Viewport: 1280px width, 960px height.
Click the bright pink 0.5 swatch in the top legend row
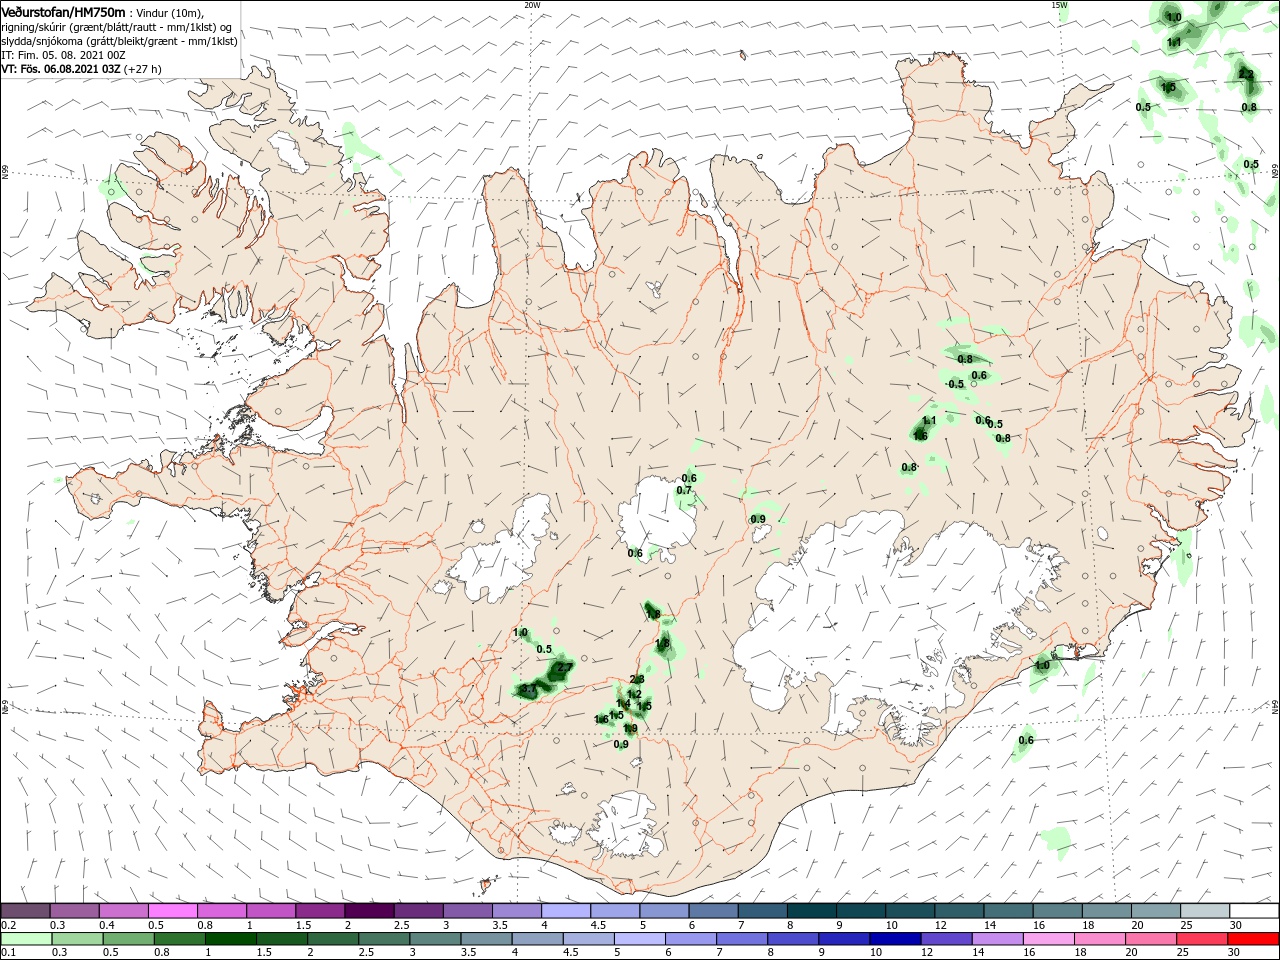coord(173,911)
